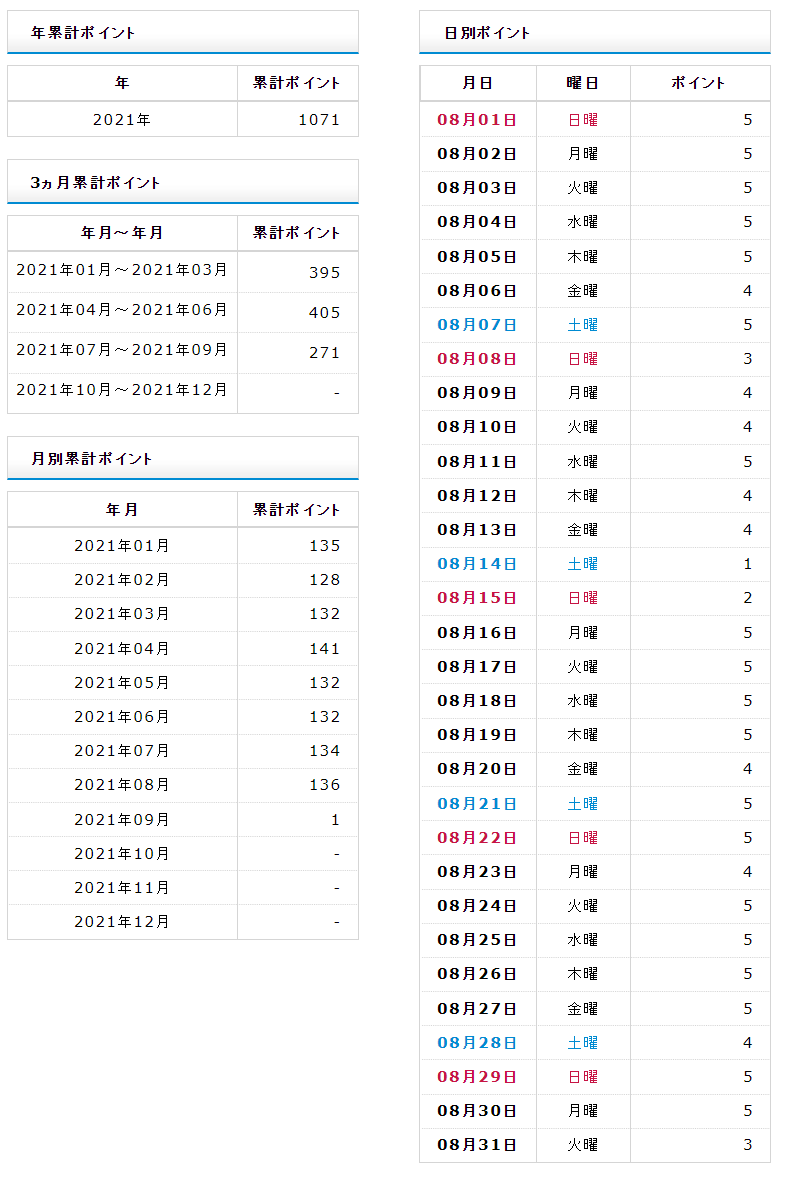Click the monthly value 134
This screenshot has height=1179, width=790.
325,750
